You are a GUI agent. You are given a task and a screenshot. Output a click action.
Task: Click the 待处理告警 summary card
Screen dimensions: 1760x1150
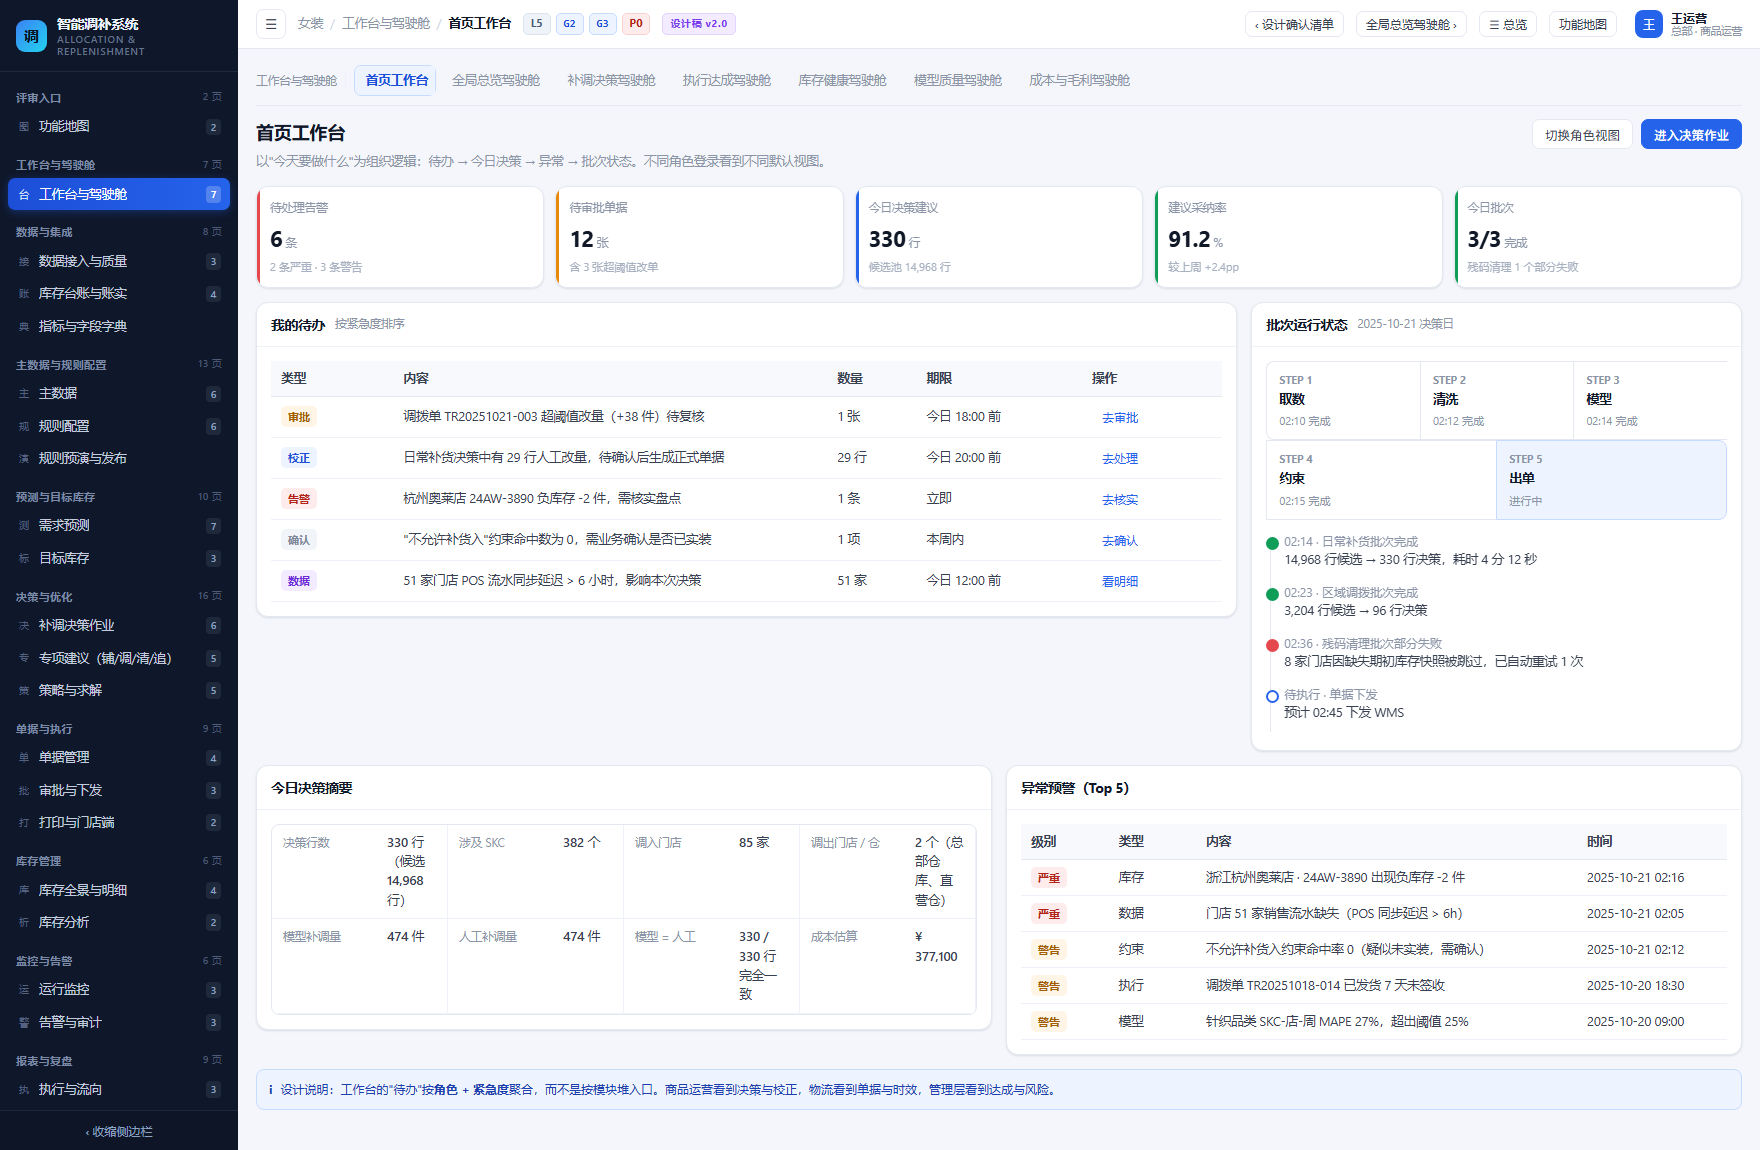(x=400, y=238)
